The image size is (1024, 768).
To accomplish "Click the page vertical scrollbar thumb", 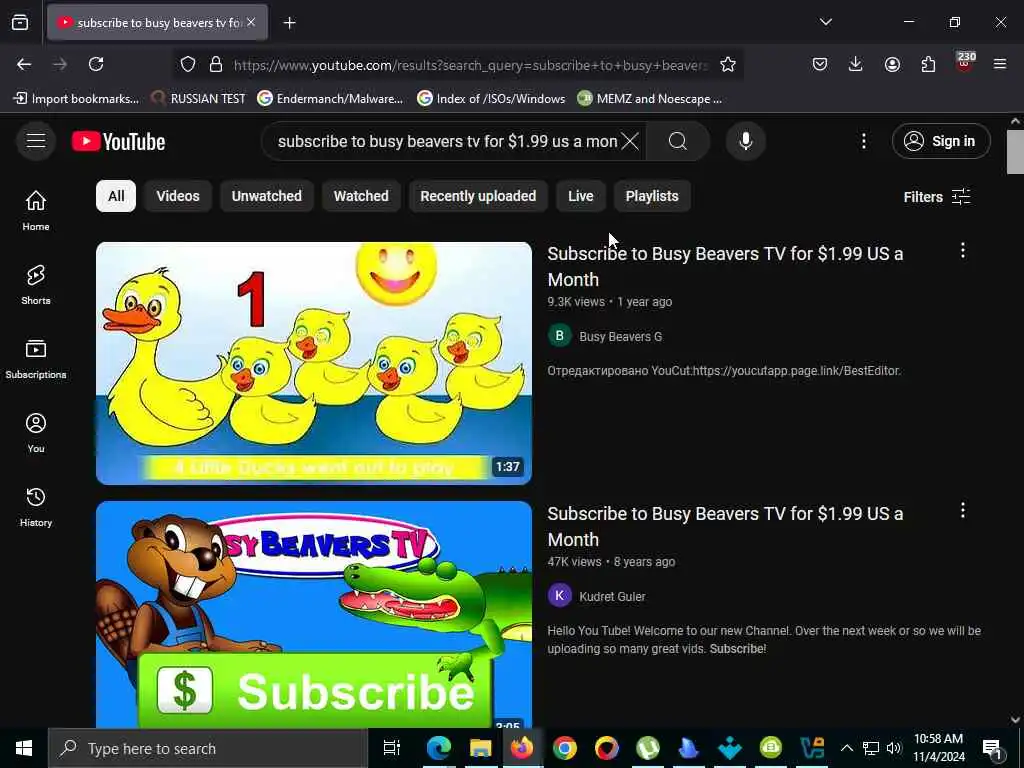I will [1015, 152].
